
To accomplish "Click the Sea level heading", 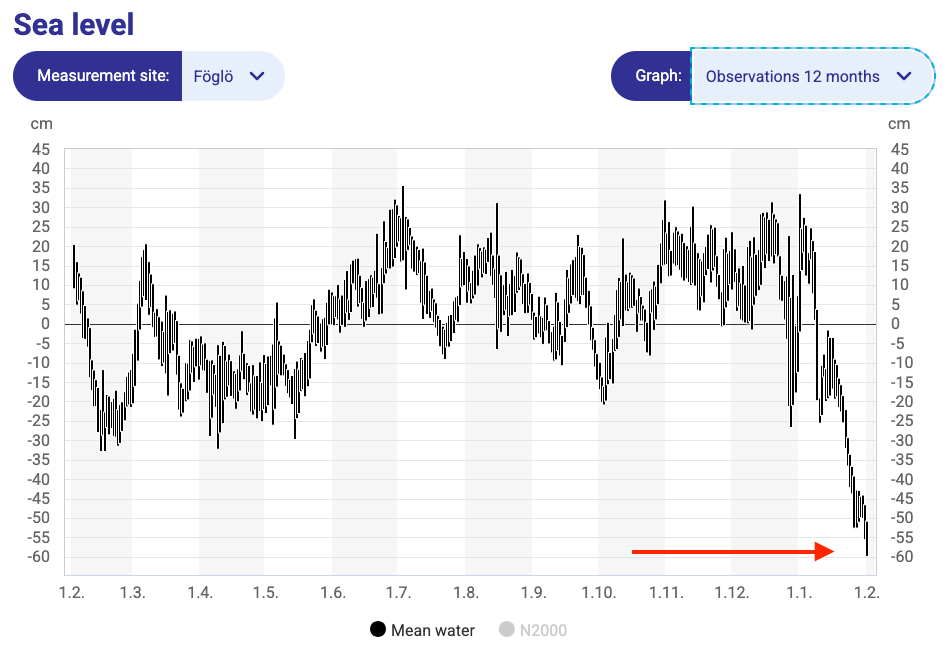I will point(74,24).
